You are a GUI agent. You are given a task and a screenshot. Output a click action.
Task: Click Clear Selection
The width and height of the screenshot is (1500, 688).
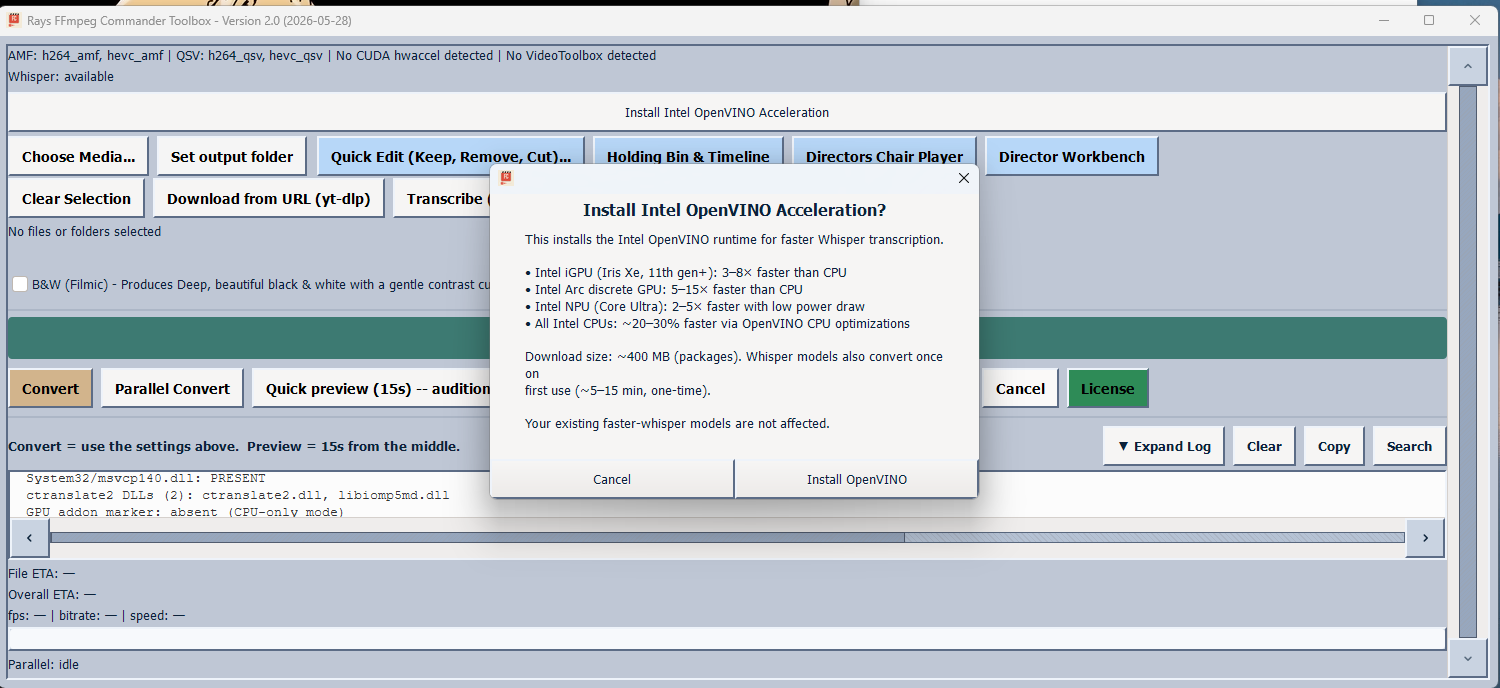coord(76,198)
